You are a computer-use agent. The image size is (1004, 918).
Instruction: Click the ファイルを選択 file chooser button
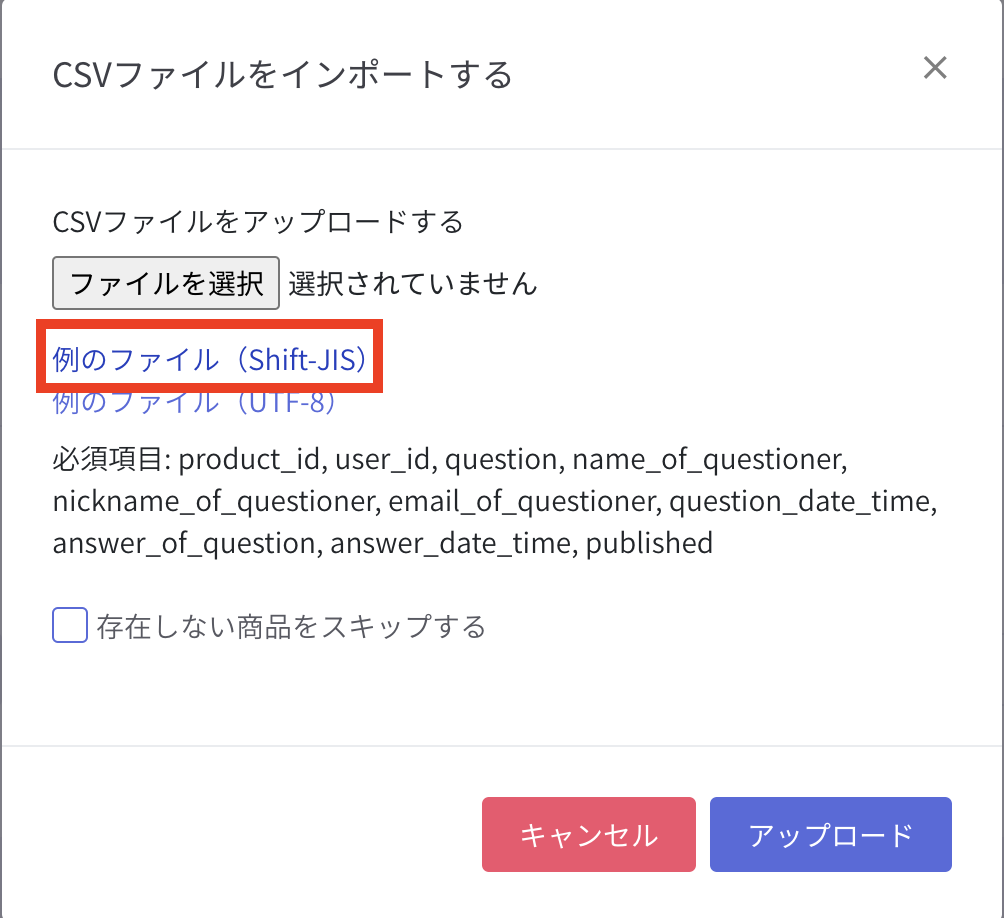(165, 284)
